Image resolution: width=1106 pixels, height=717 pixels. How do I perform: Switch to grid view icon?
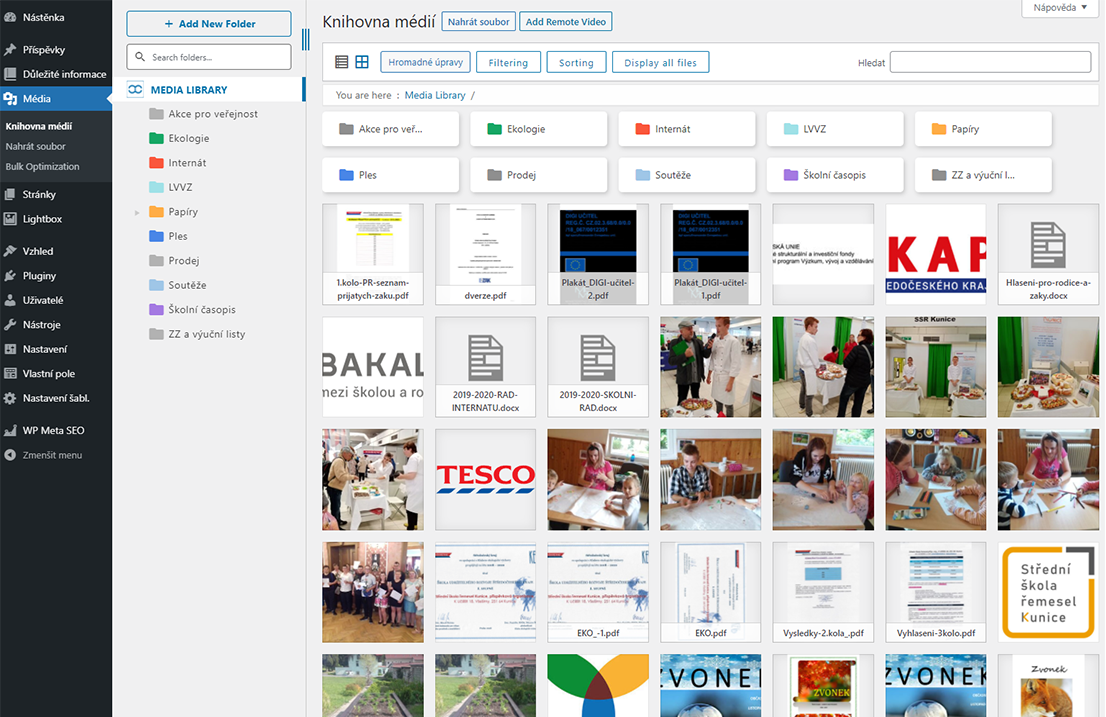(362, 62)
